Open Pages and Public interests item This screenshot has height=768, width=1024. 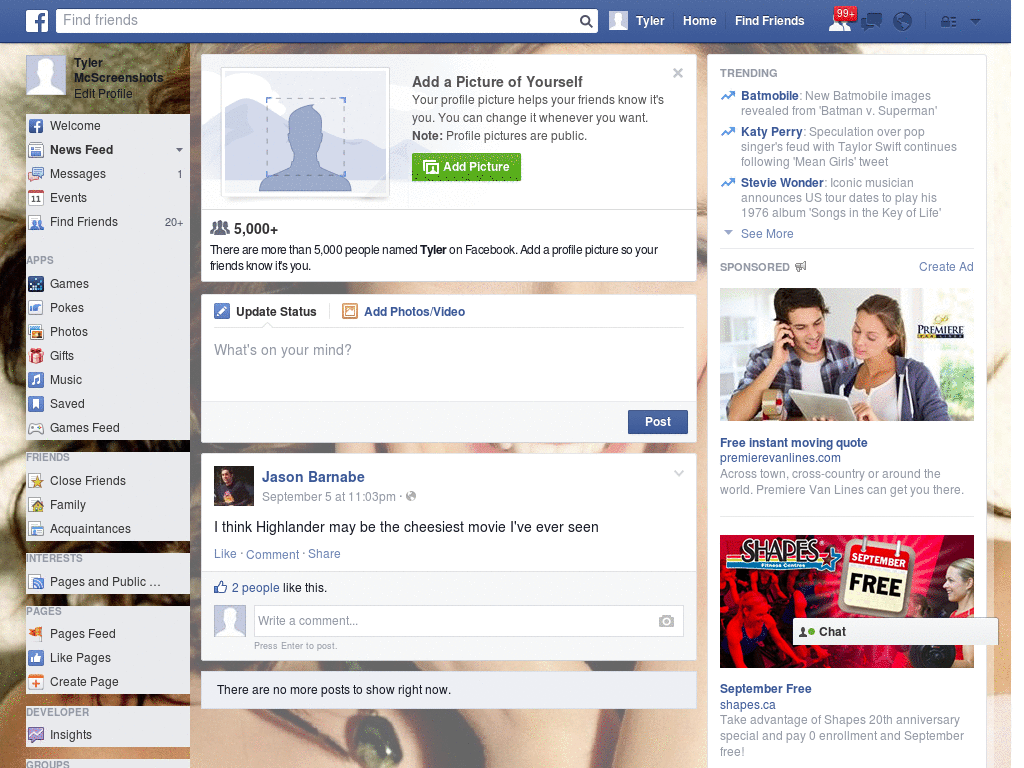[x=108, y=582]
